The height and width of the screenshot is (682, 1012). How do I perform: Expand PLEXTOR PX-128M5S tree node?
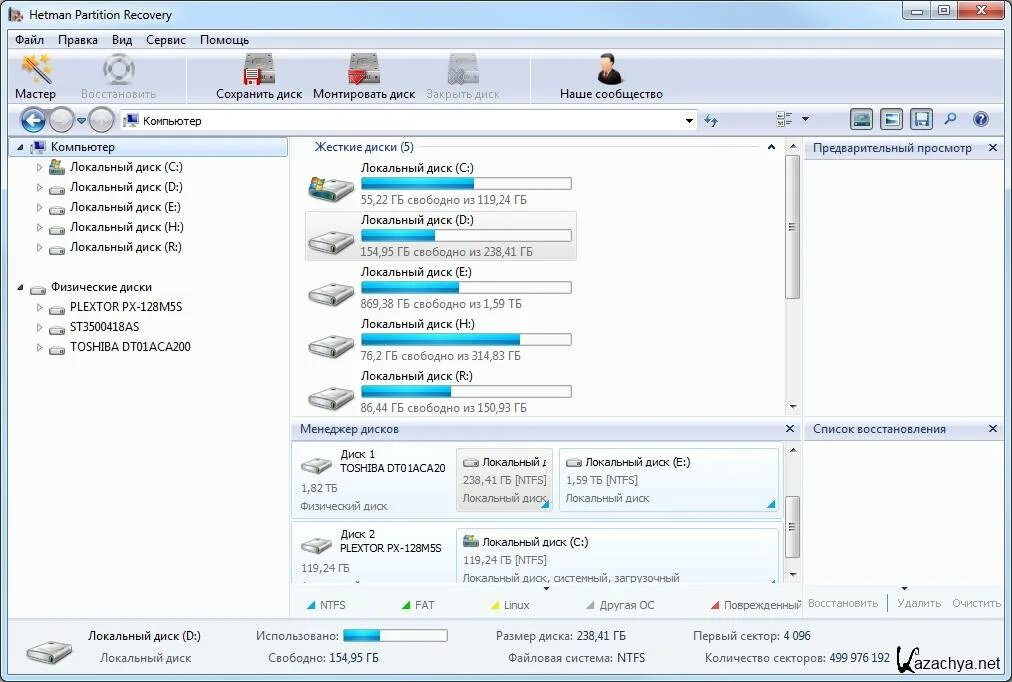[39, 307]
